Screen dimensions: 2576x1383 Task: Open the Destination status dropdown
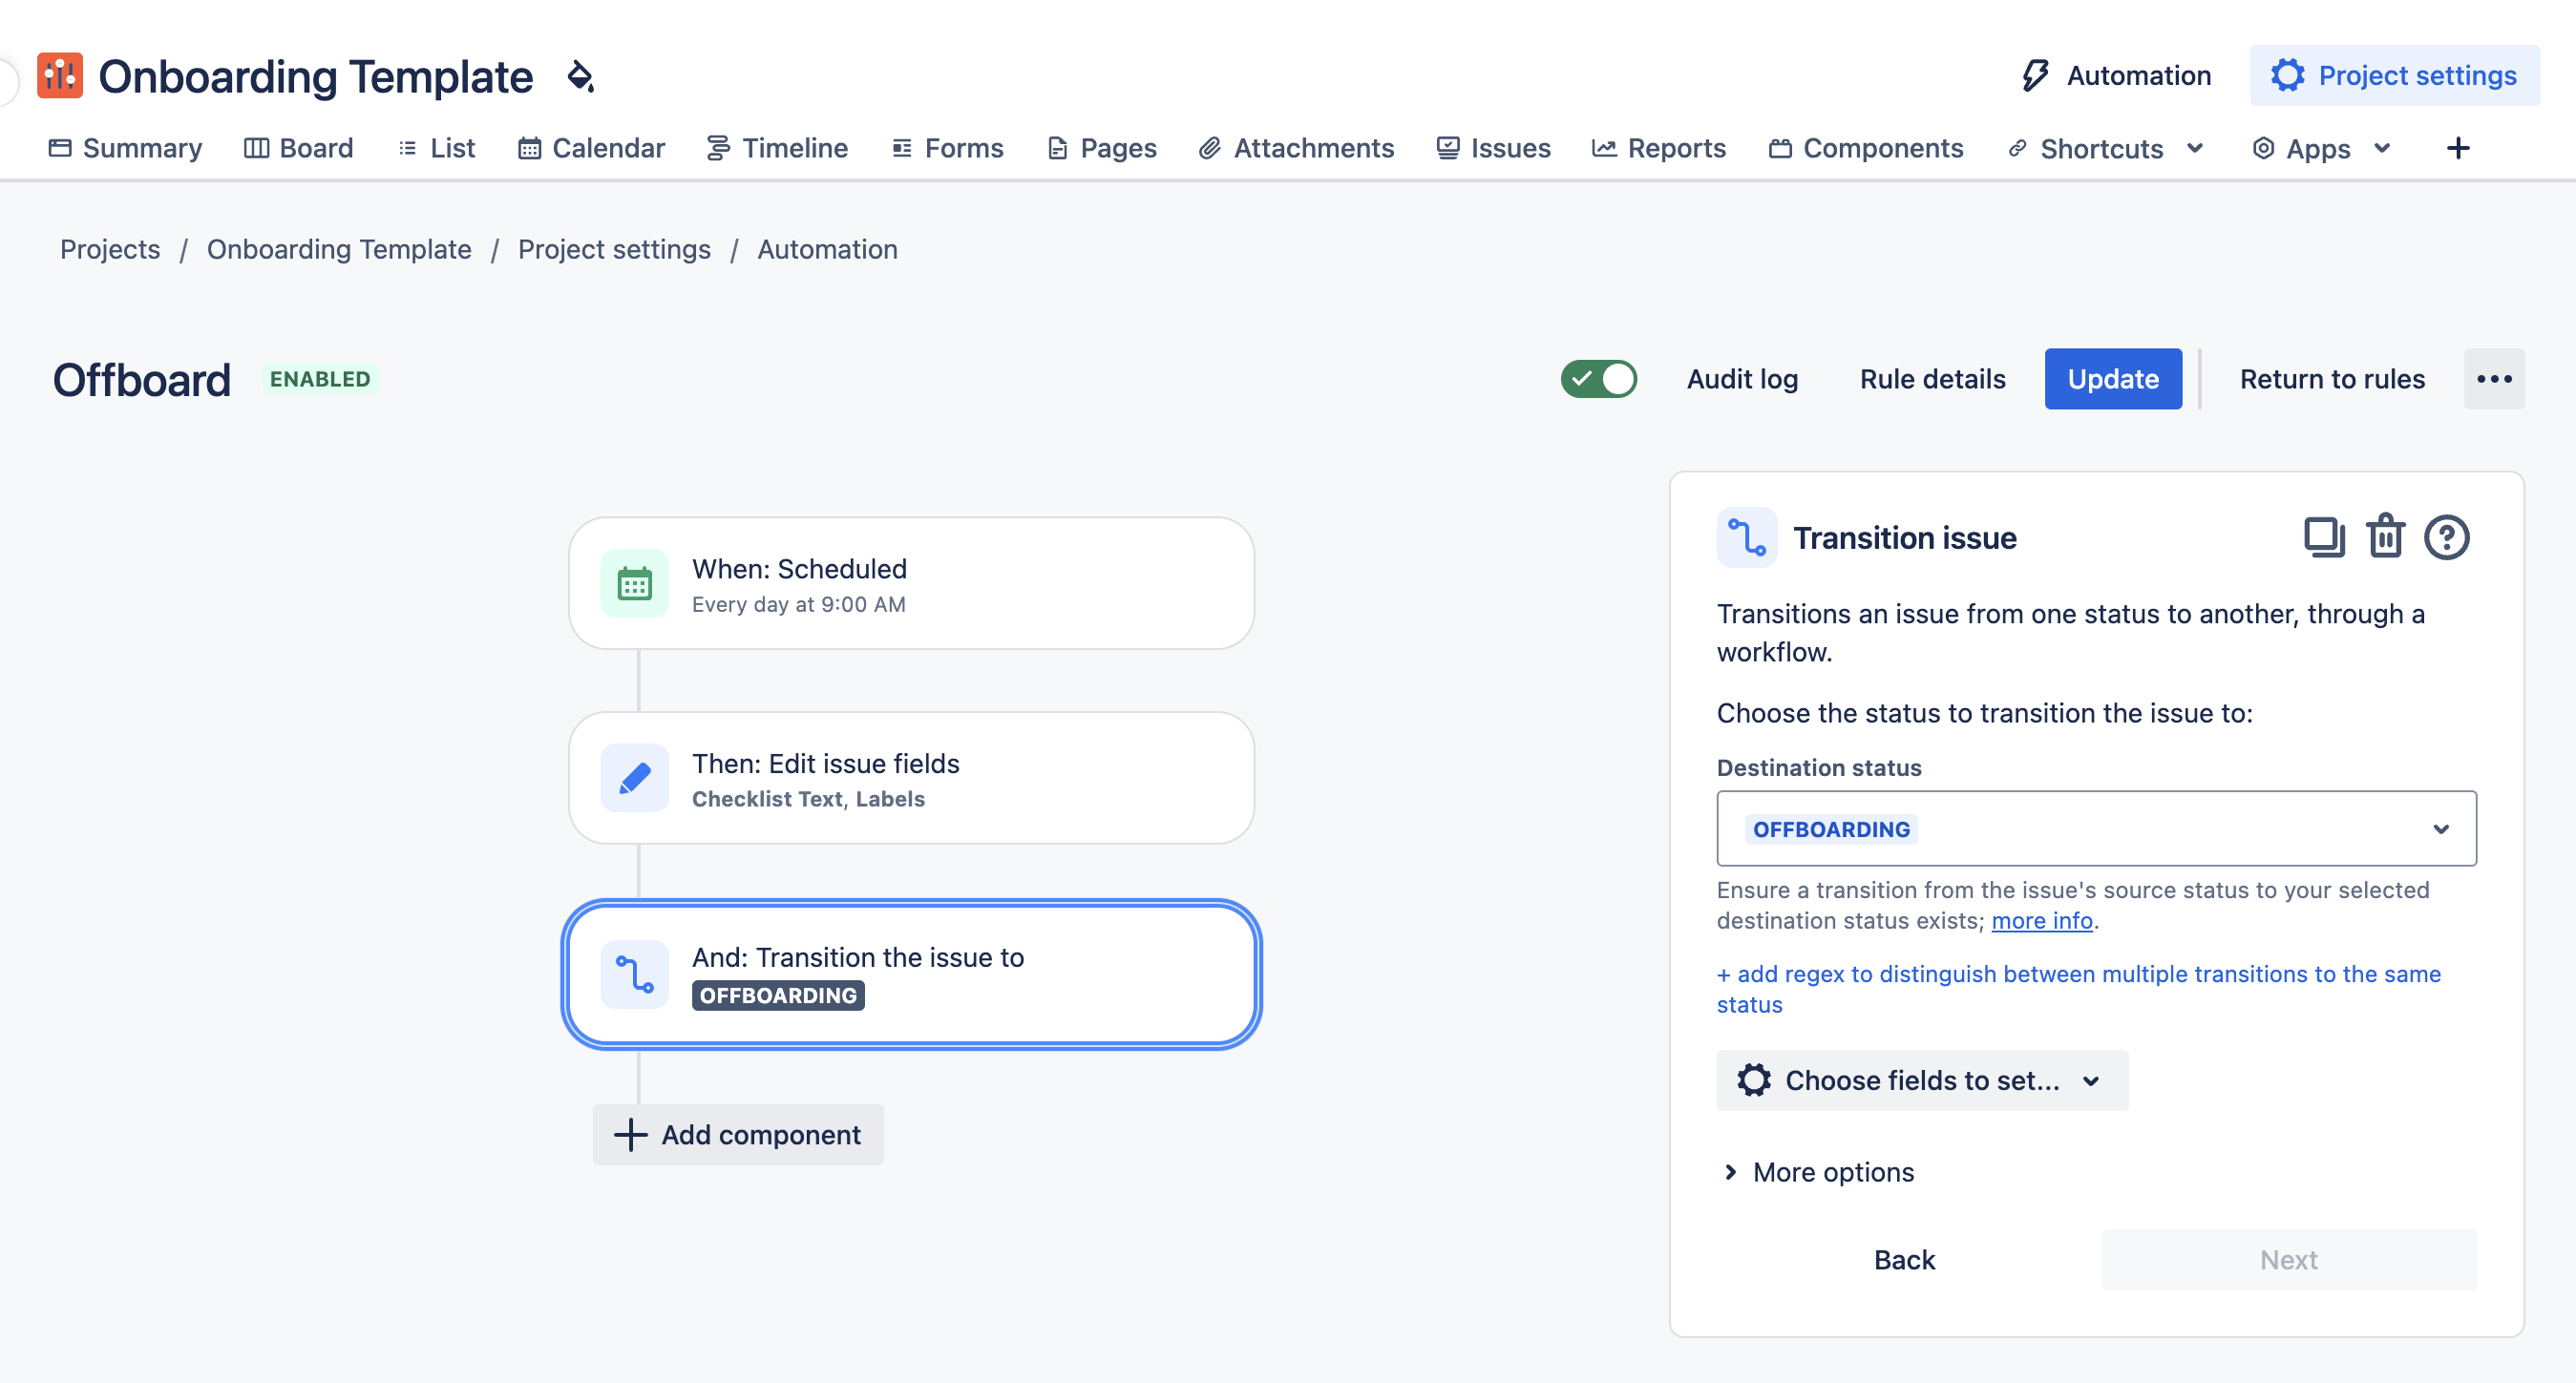pos(2096,829)
